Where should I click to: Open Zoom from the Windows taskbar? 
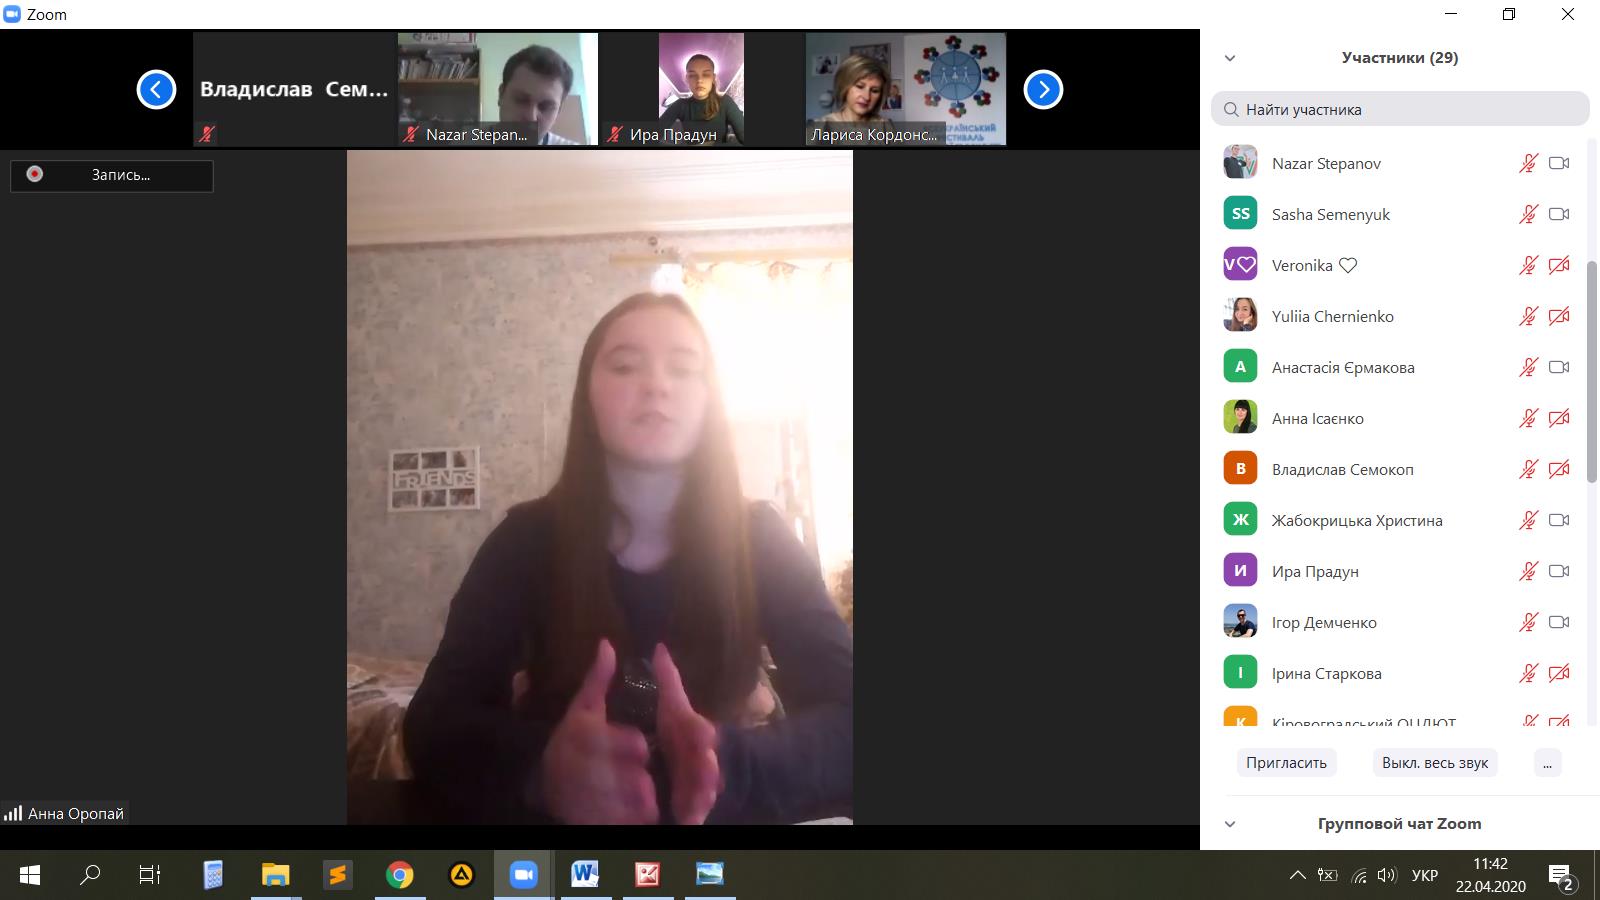523,875
